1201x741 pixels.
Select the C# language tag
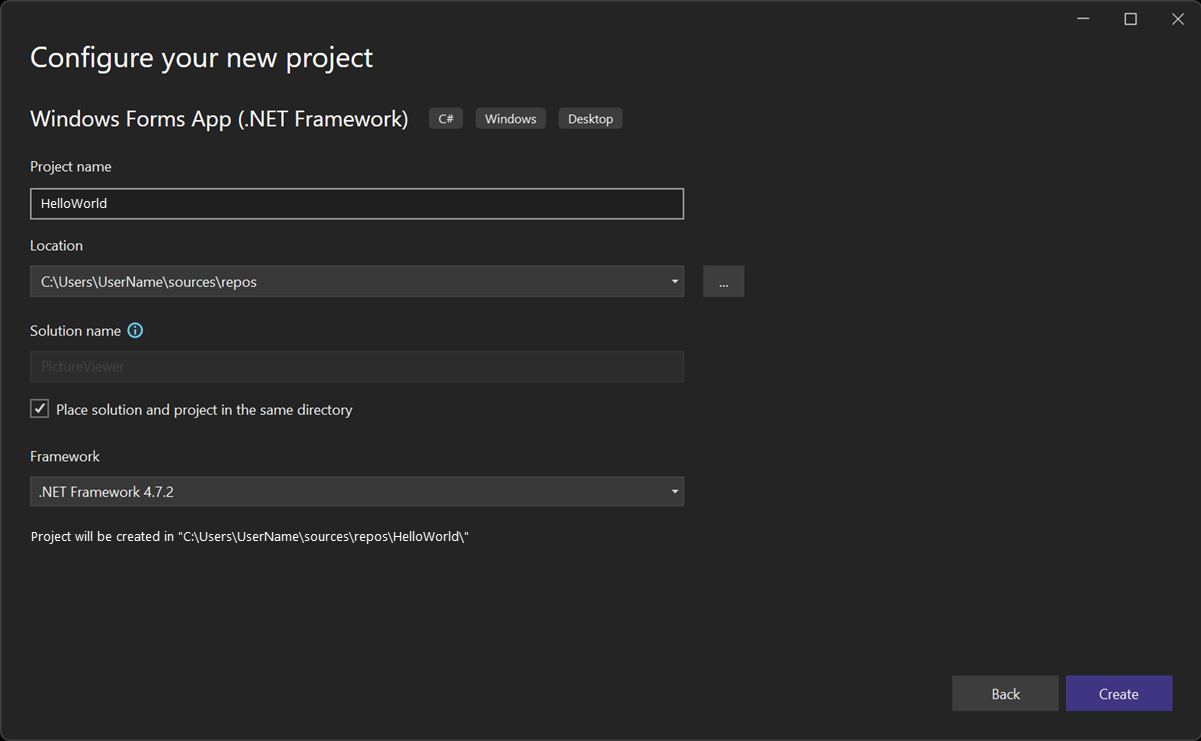coord(445,118)
